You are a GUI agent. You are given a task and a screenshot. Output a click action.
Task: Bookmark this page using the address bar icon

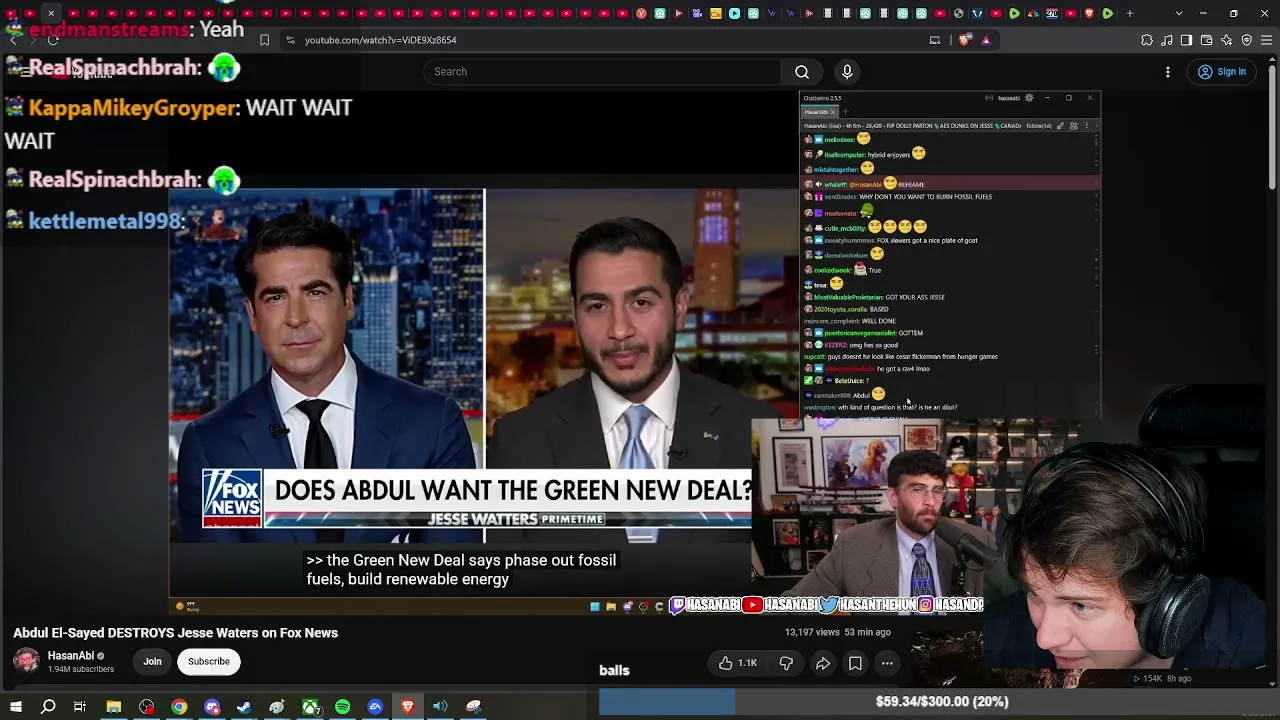[x=264, y=40]
